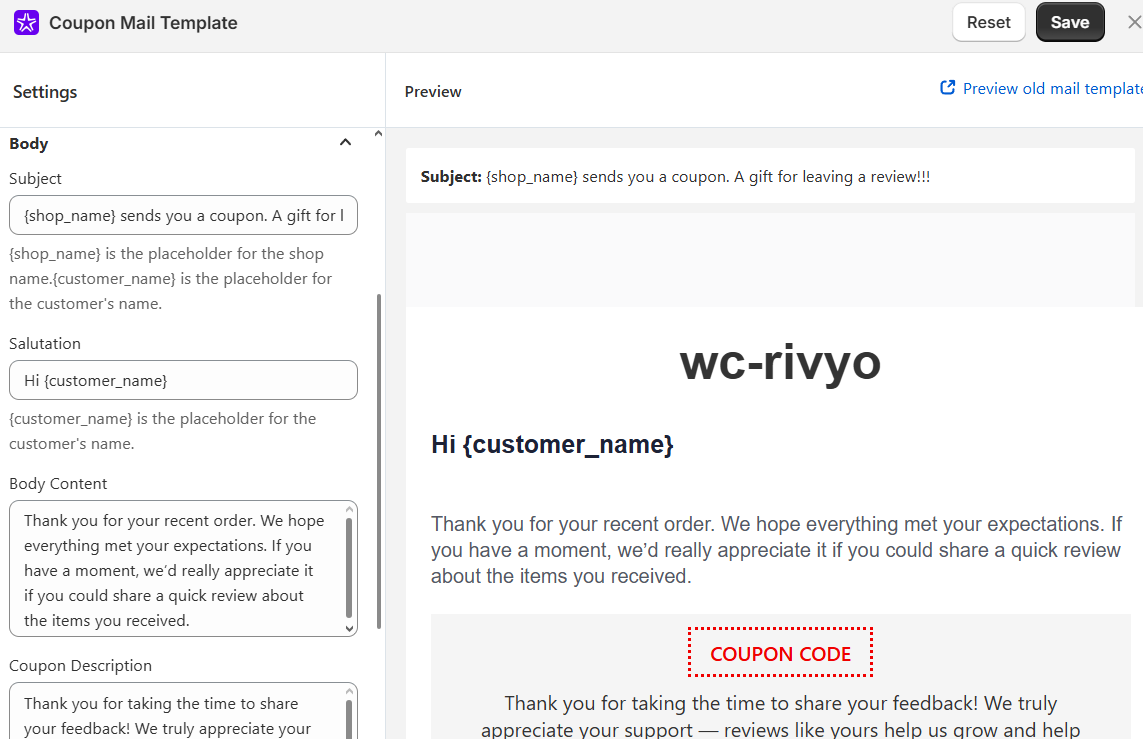The width and height of the screenshot is (1143, 739).
Task: Save the coupon mail template
Action: (x=1069, y=23)
